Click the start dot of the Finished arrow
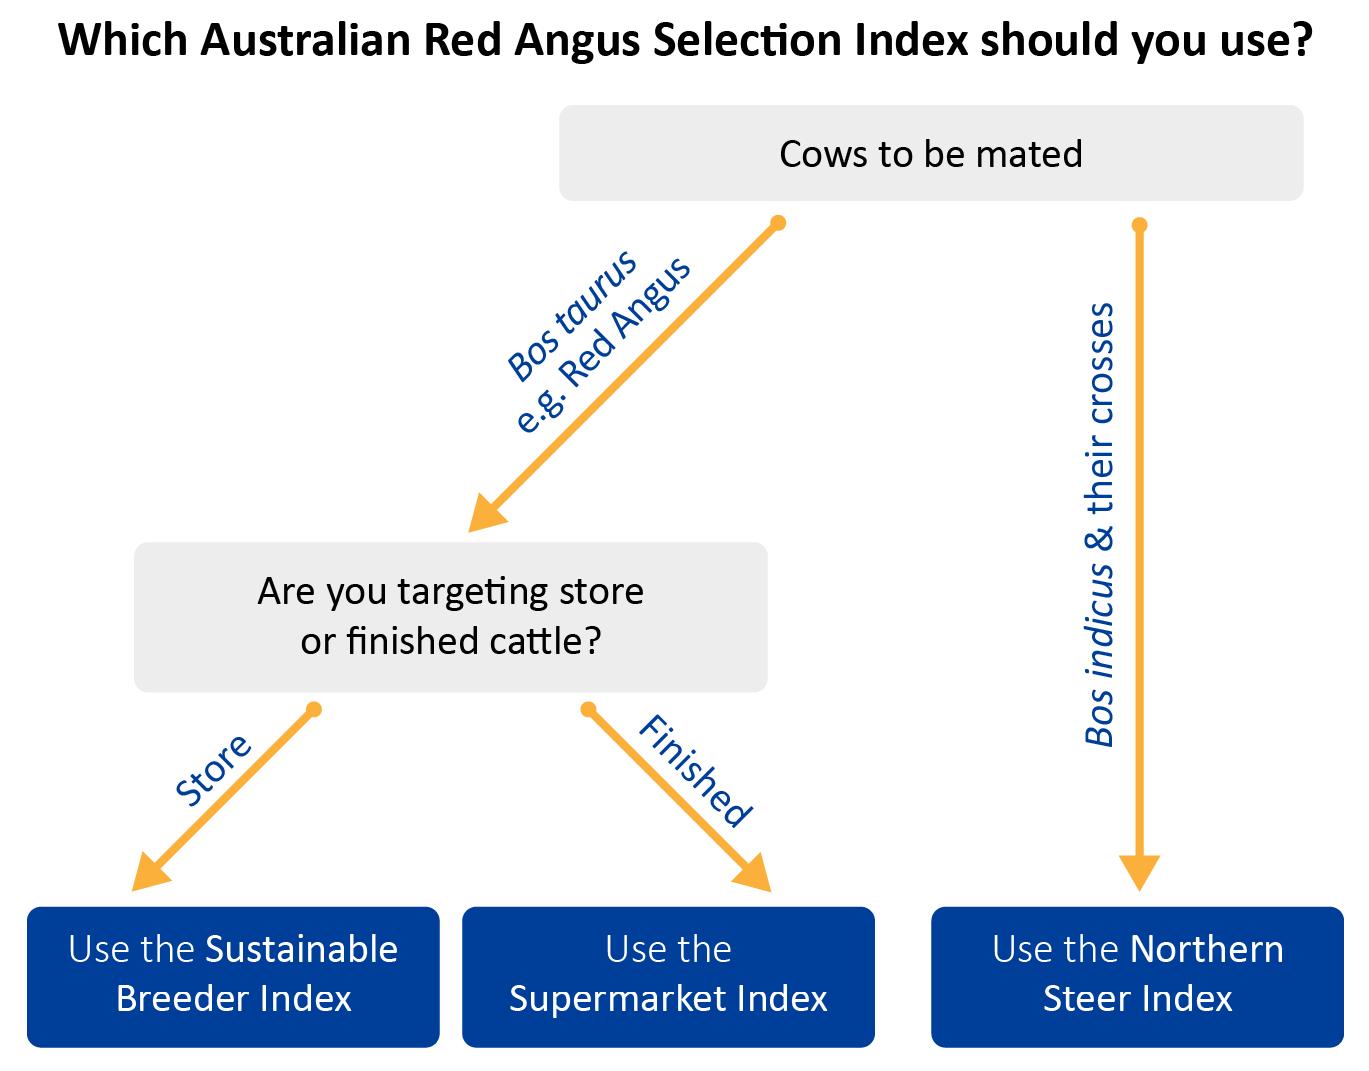This screenshot has width=1369, height=1071. 588,710
